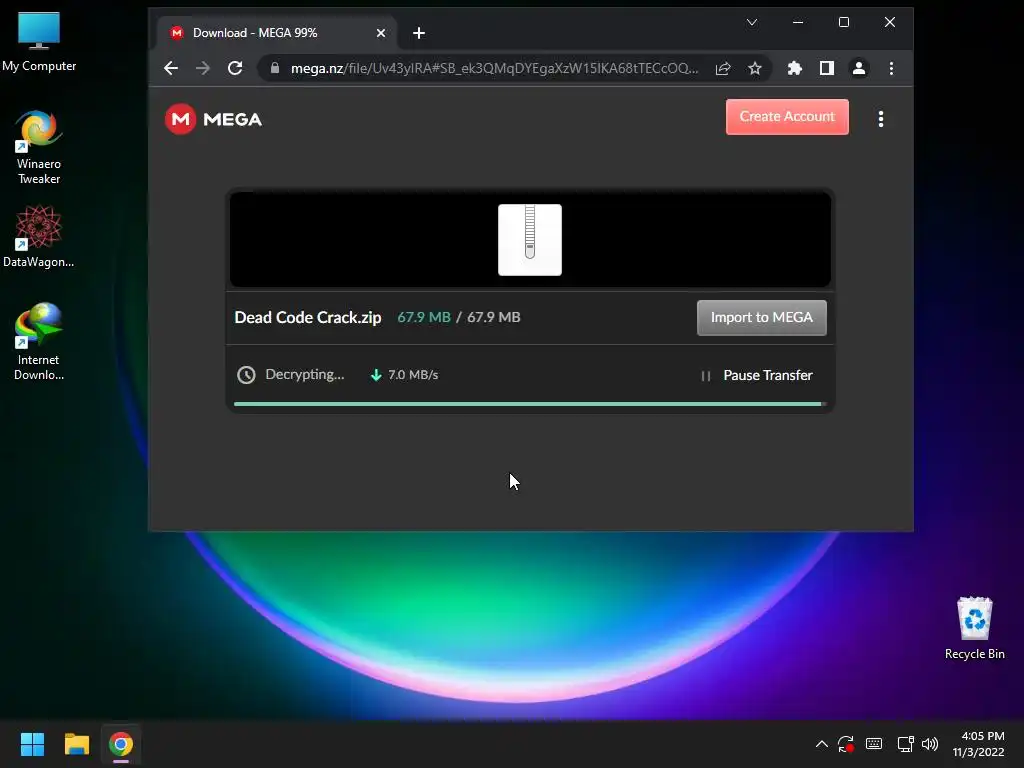
Task: Go forward in Chrome
Action: [203, 68]
